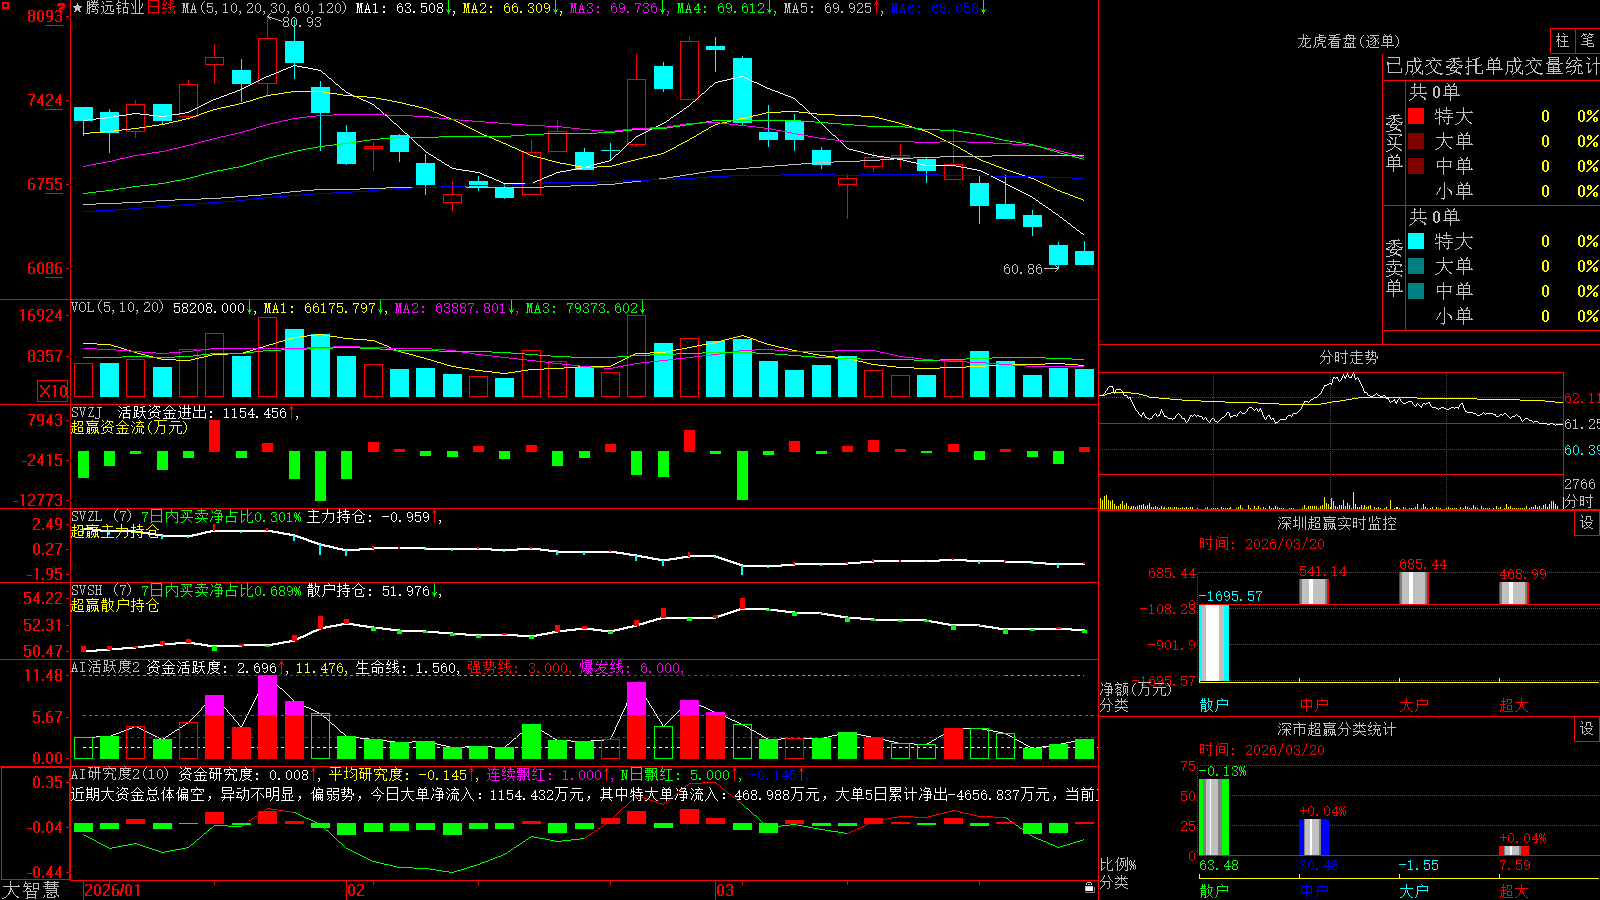The image size is (1600, 900).
Task: Click 中户 category in 深圳超赢实时监控 chart
Action: [x=1314, y=705]
